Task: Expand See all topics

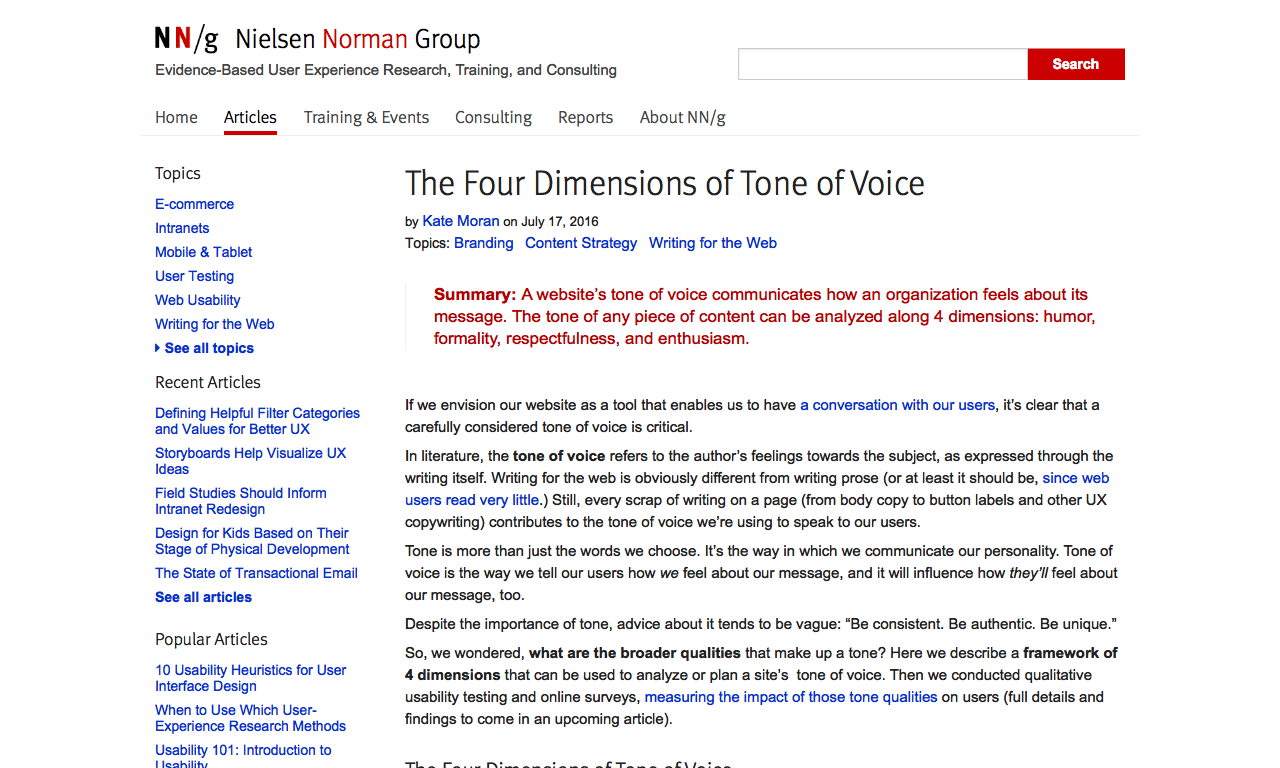Action: (x=205, y=348)
